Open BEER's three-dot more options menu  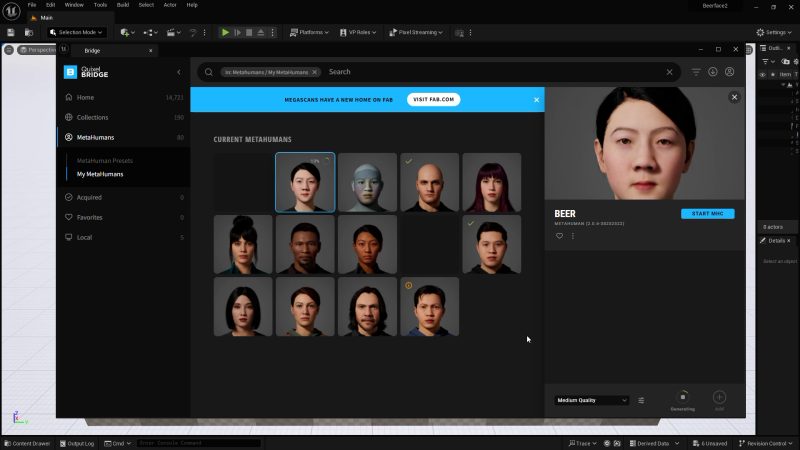pyautogui.click(x=573, y=236)
